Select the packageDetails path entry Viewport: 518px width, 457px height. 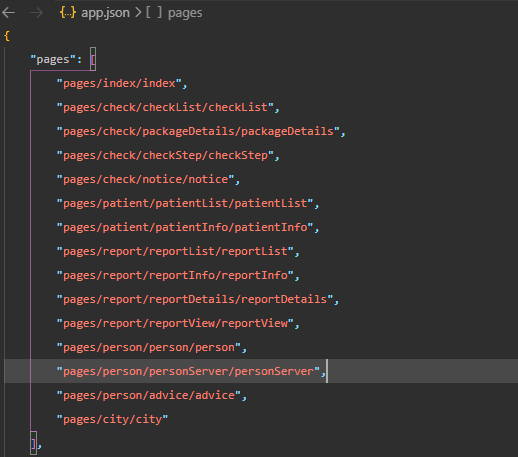[x=198, y=131]
